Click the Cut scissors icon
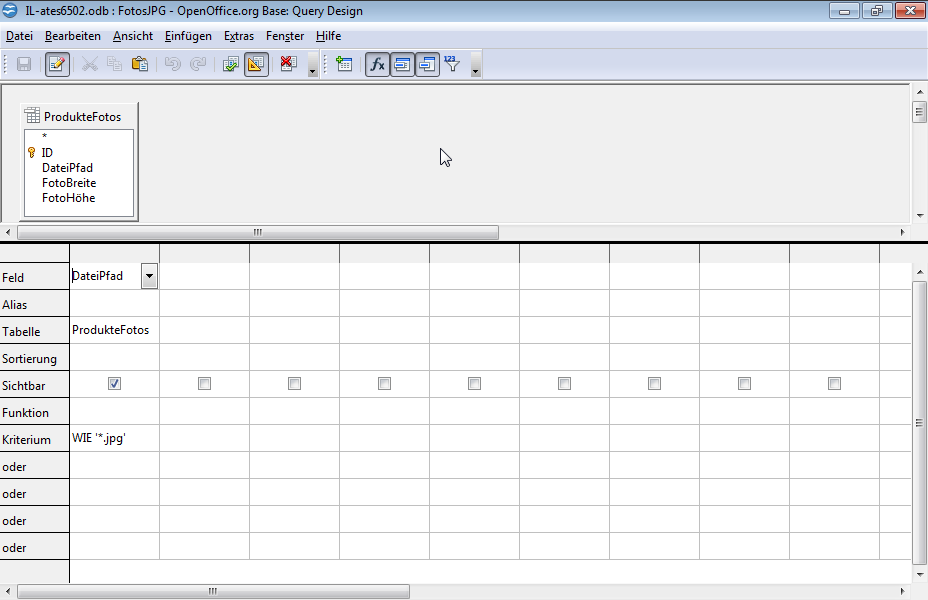 [x=89, y=64]
